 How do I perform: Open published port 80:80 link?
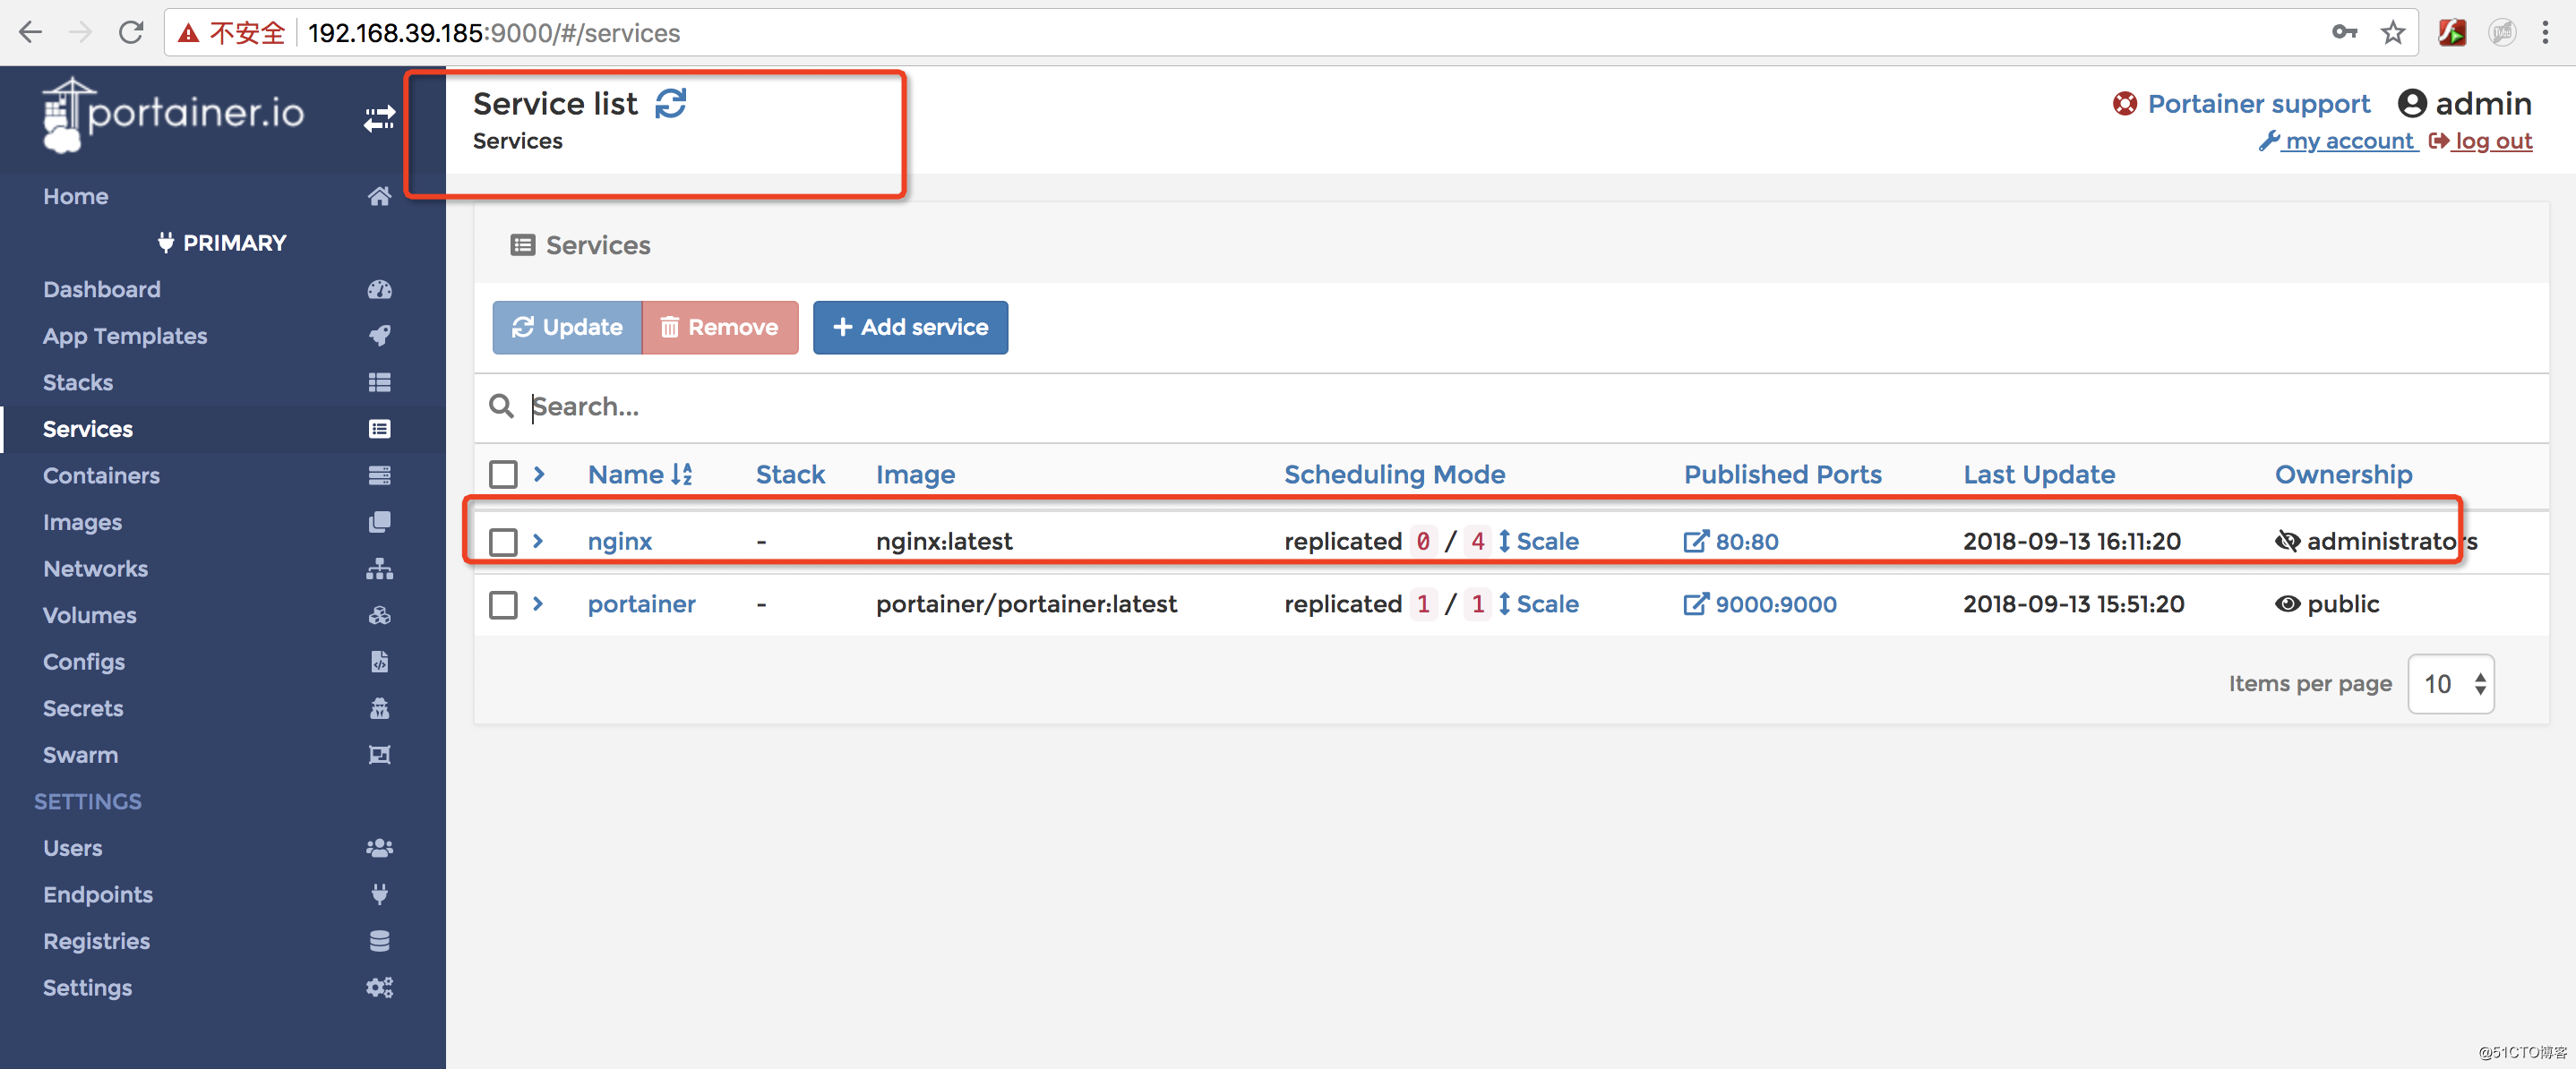tap(1731, 541)
